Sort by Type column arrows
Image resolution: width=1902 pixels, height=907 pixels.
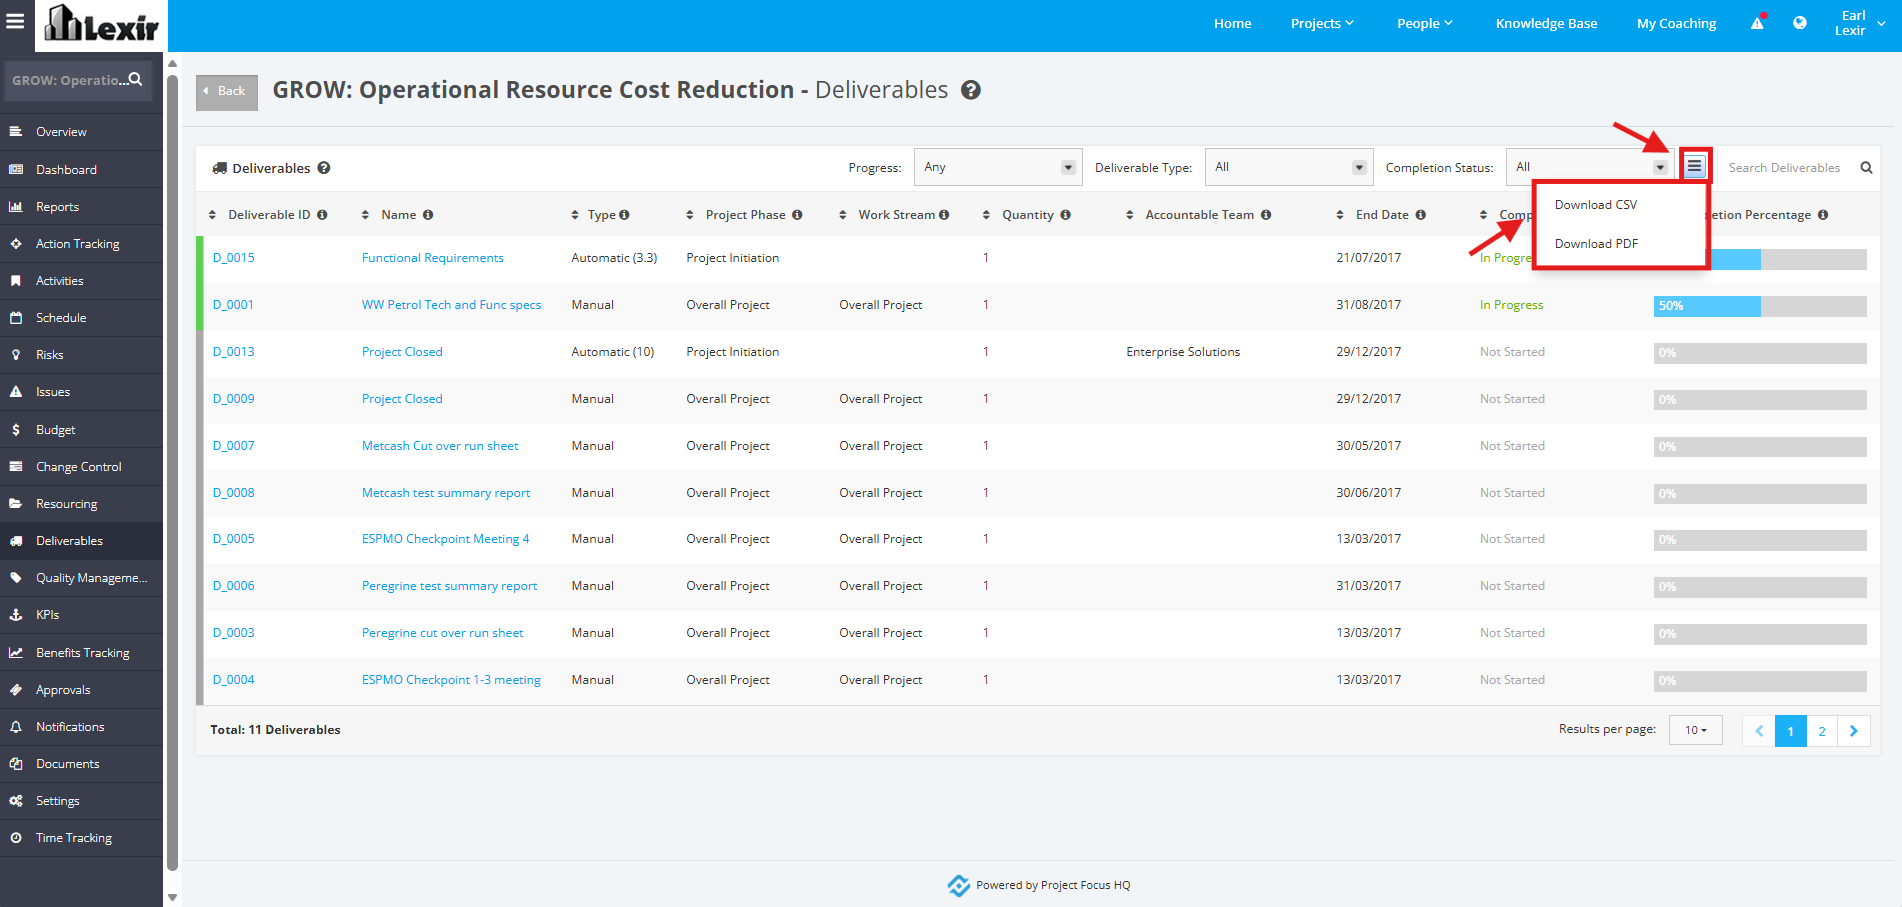[575, 215]
